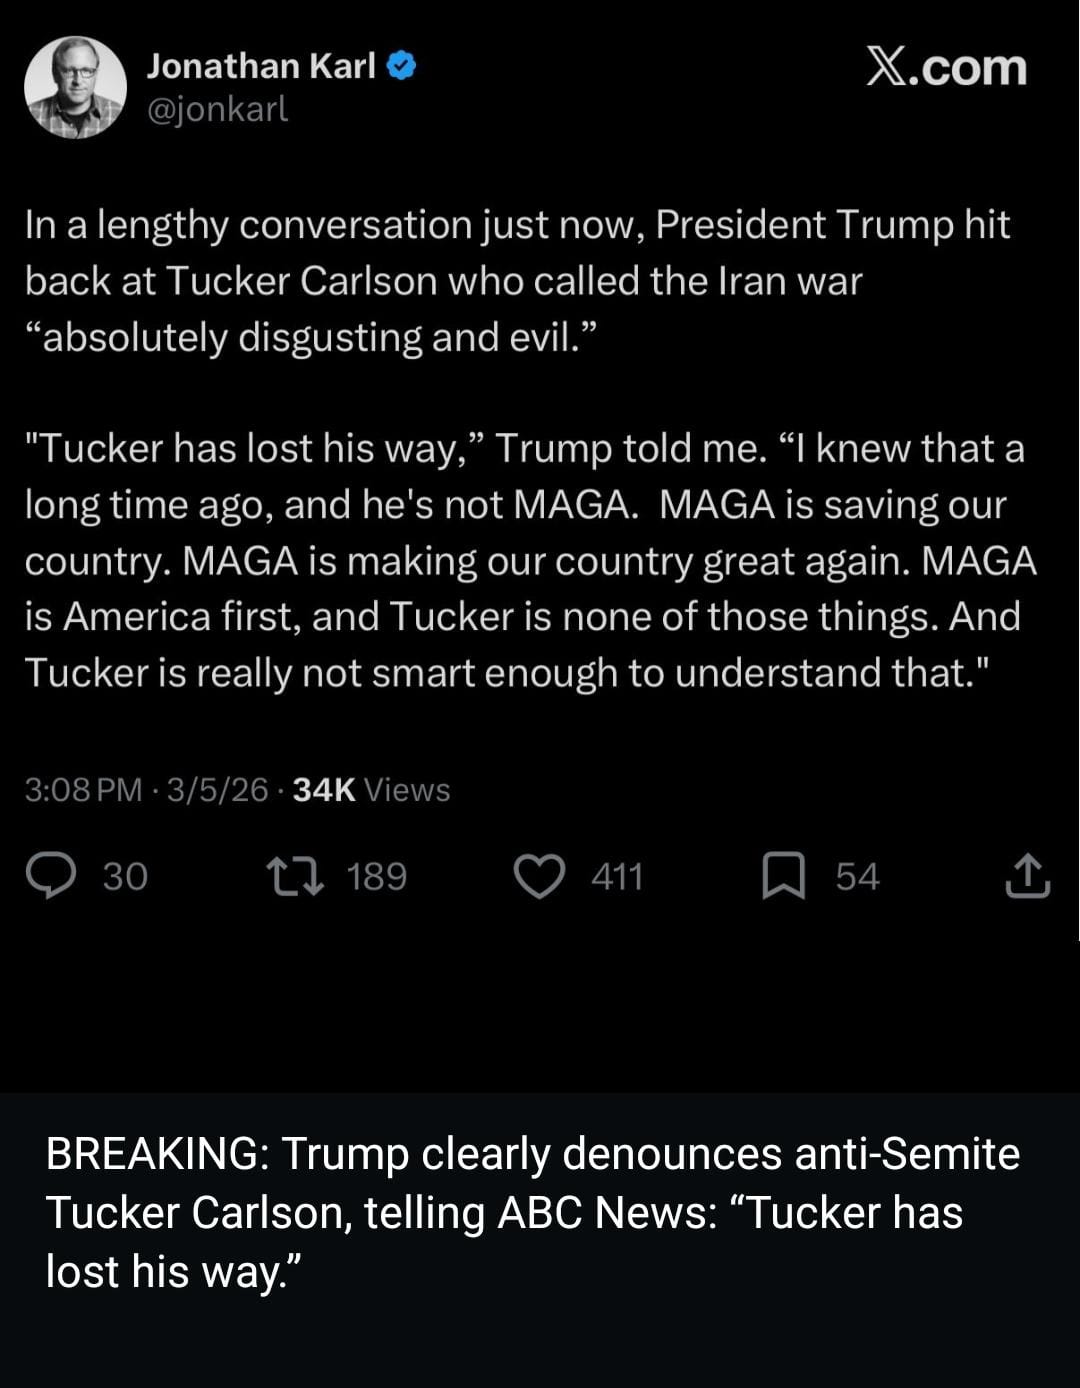Click the blue verified badge

[402, 66]
